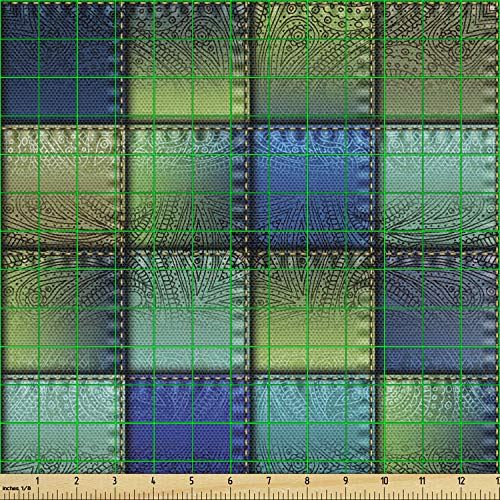Click the number 1 on the ruler
The width and height of the screenshot is (500, 500).
click(37, 481)
